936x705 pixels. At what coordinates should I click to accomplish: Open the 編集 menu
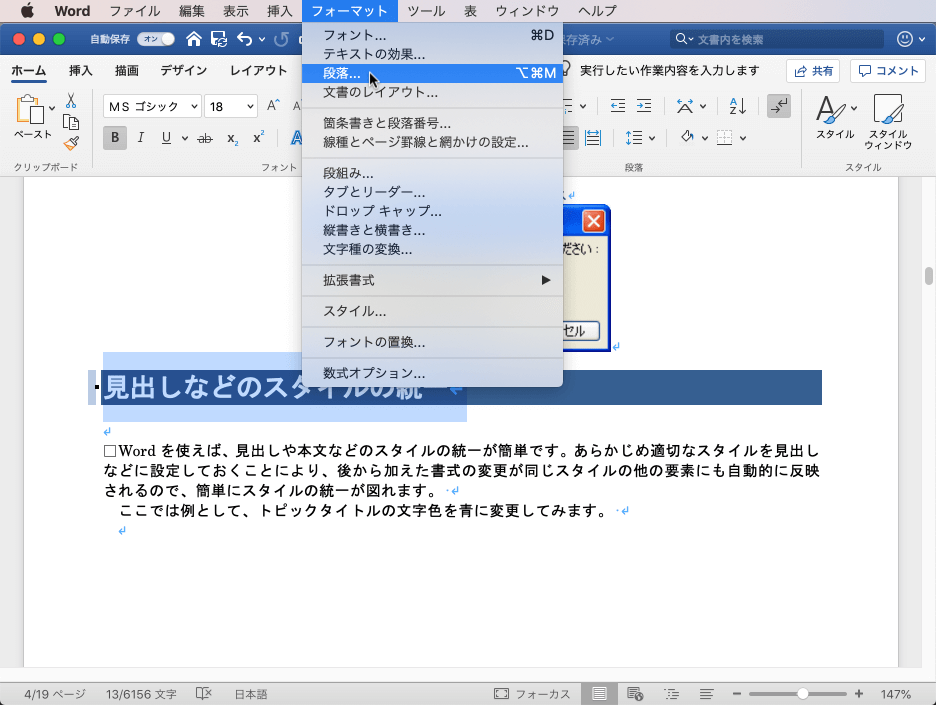click(192, 11)
